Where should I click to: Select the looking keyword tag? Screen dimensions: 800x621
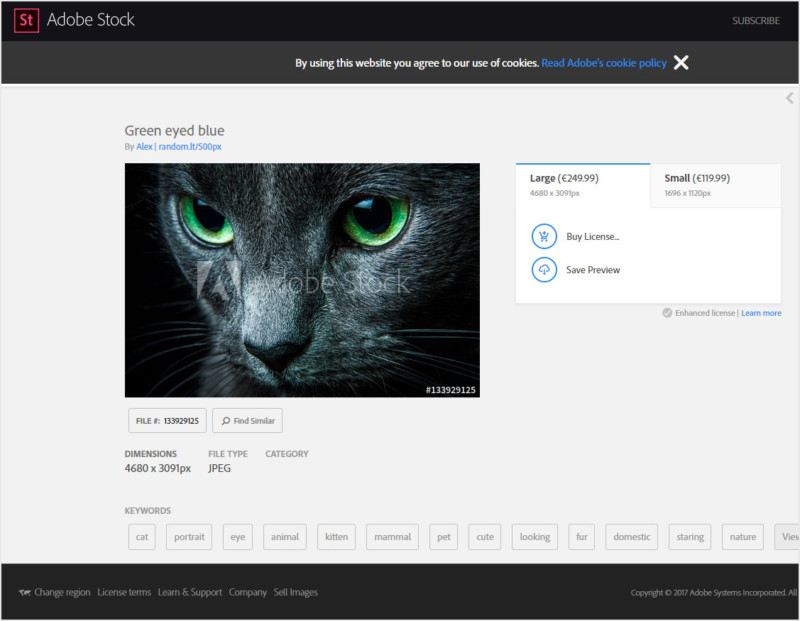[x=535, y=537]
